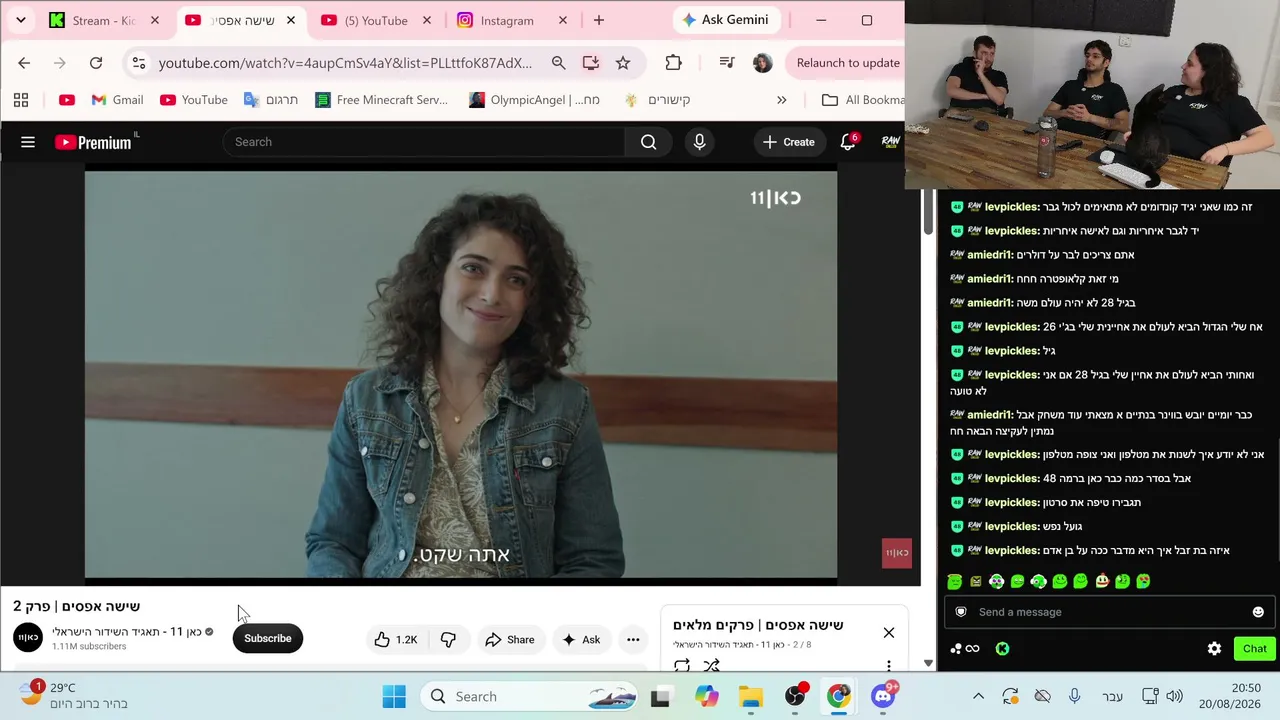The width and height of the screenshot is (1280, 720).
Task: Click the YouTube search input field
Action: (x=424, y=142)
